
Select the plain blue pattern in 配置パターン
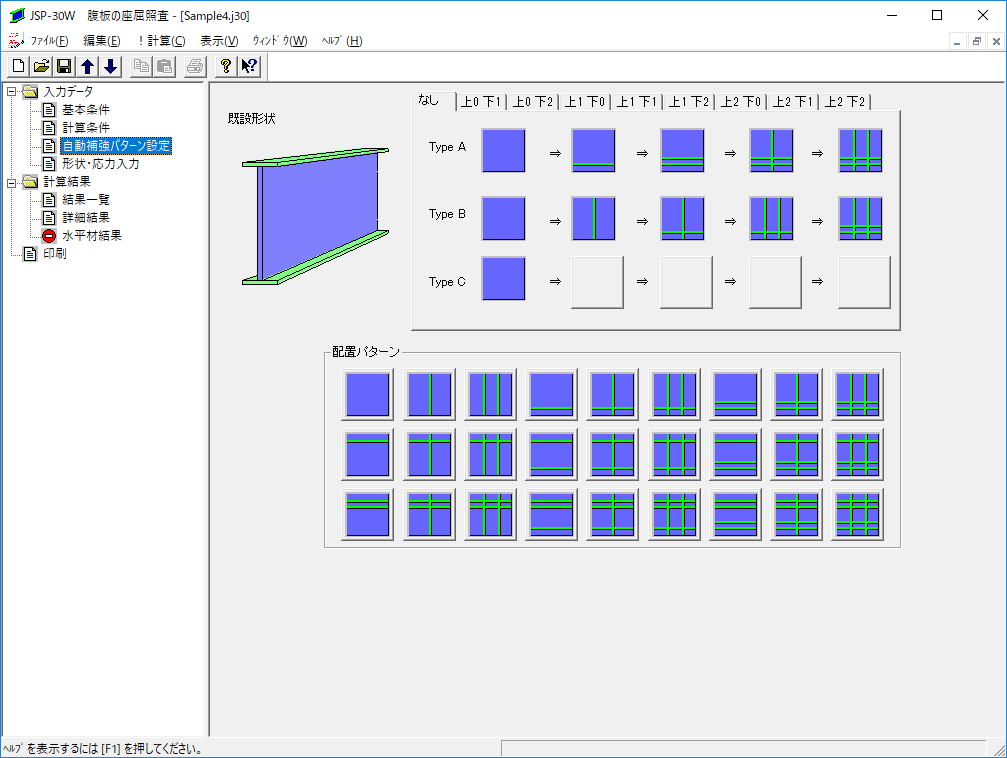[x=369, y=394]
